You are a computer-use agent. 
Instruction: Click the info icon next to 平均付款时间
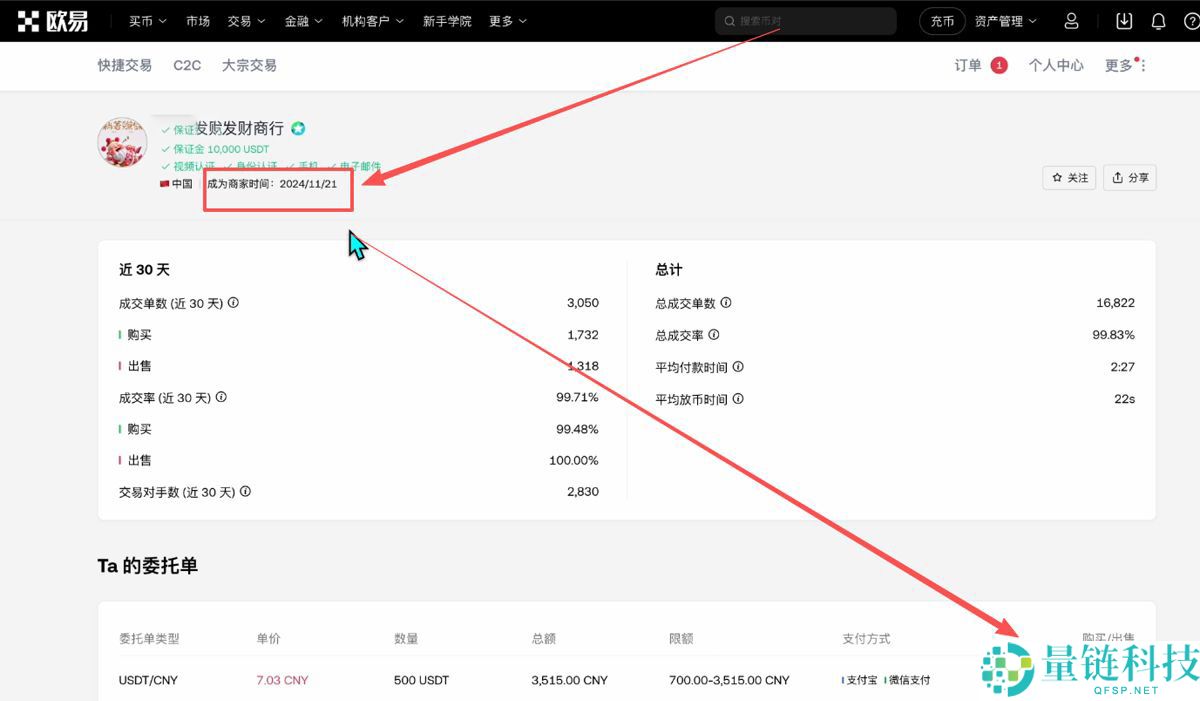click(736, 367)
